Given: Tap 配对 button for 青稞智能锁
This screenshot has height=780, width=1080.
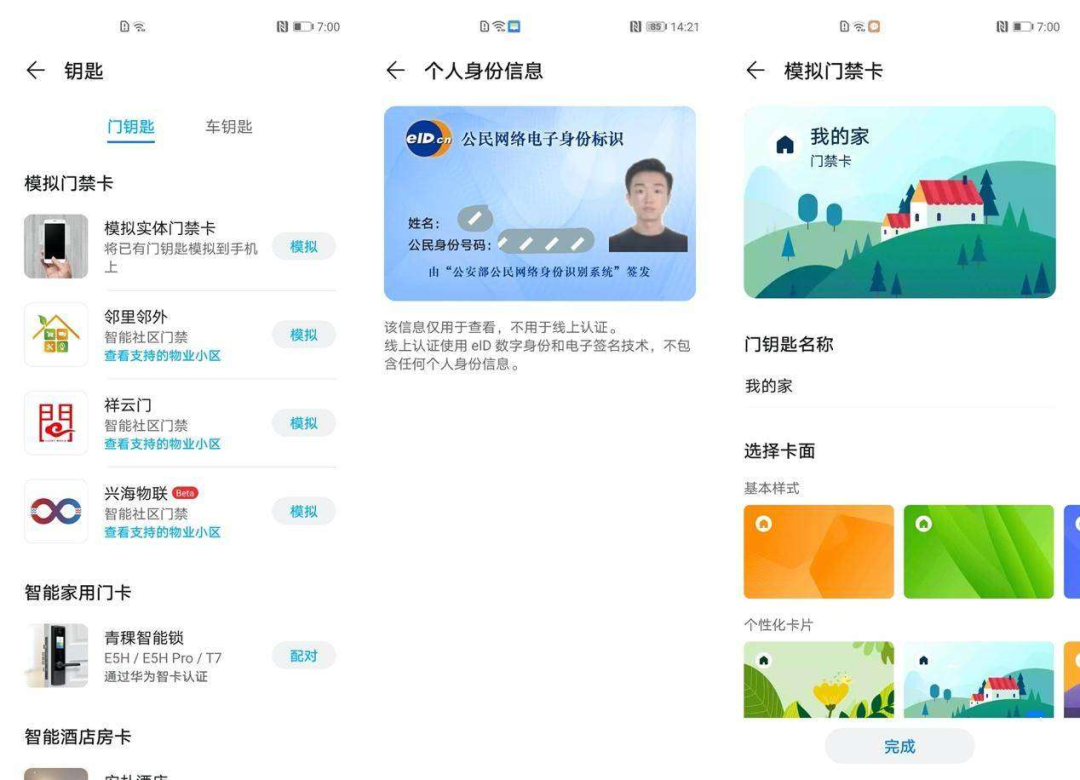Looking at the screenshot, I should (x=304, y=655).
